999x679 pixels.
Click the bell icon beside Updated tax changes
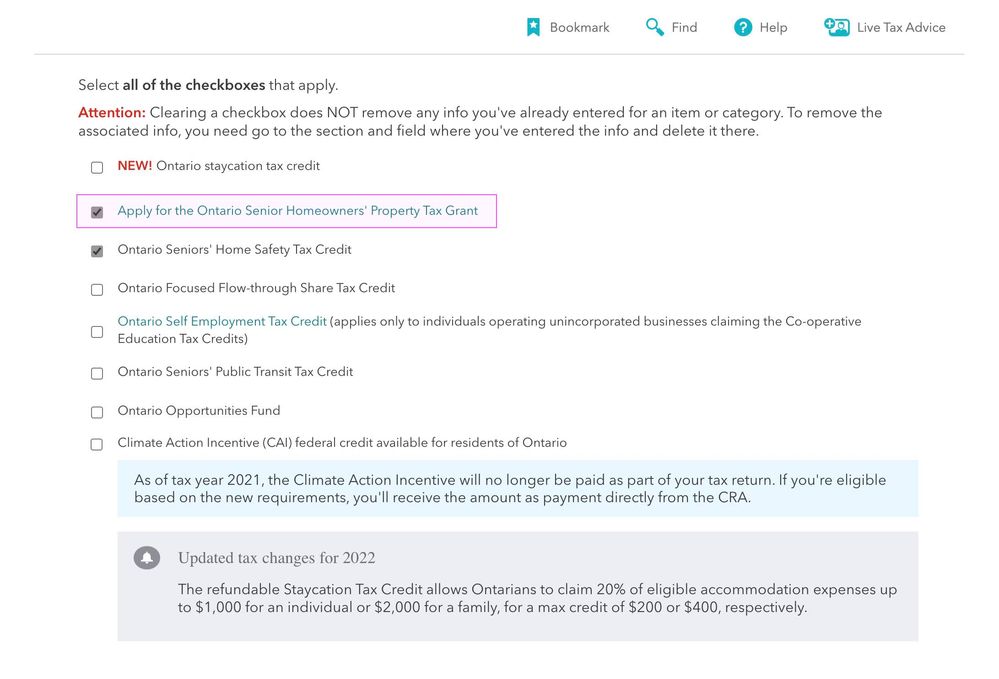(147, 558)
